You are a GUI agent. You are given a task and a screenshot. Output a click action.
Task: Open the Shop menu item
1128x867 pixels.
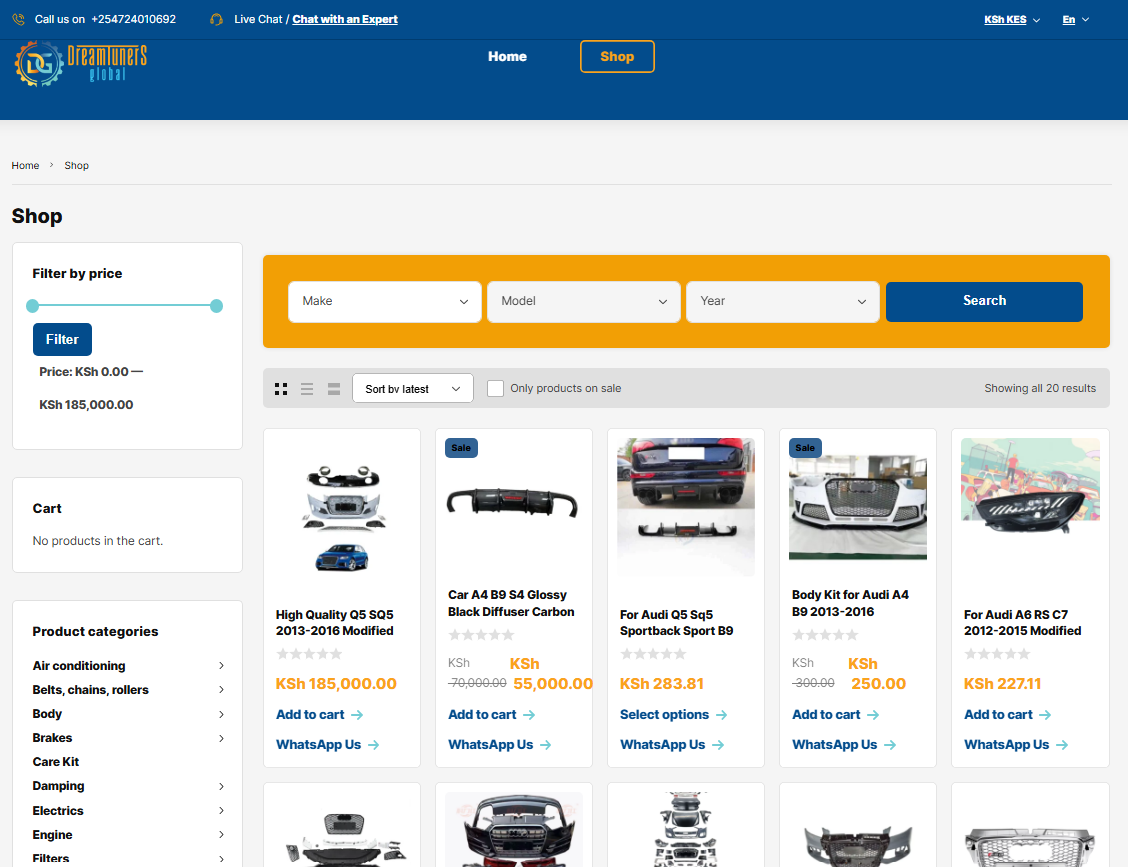click(617, 57)
